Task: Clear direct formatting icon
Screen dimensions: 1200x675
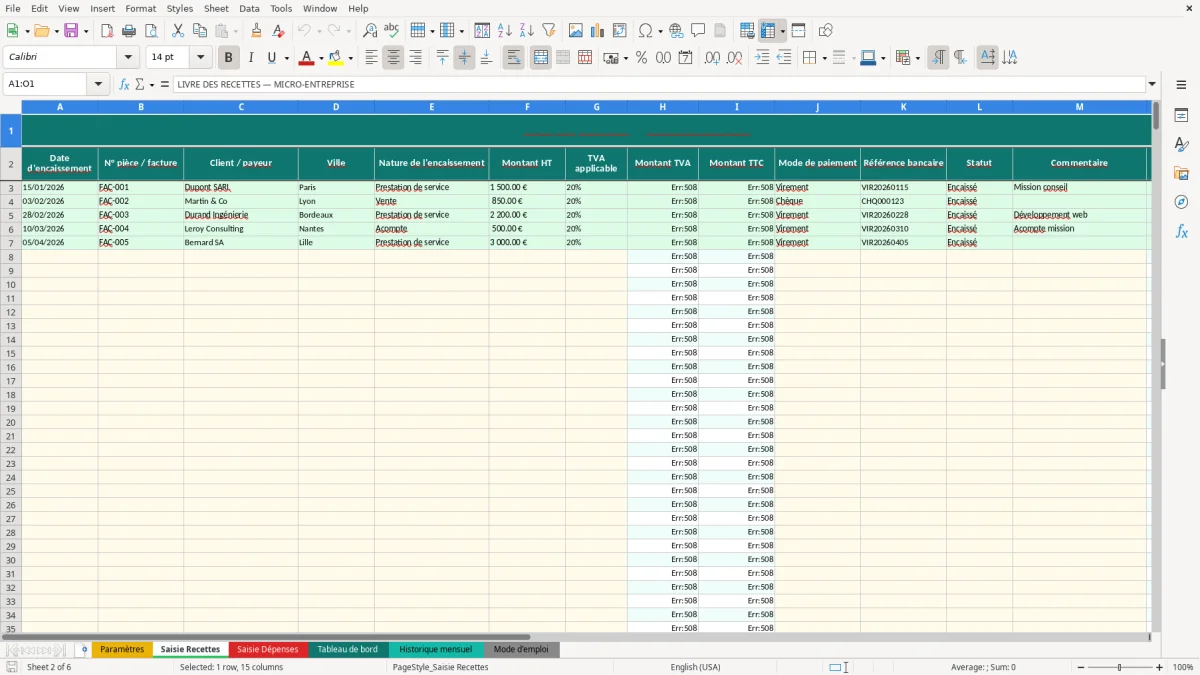Action: 278,31
